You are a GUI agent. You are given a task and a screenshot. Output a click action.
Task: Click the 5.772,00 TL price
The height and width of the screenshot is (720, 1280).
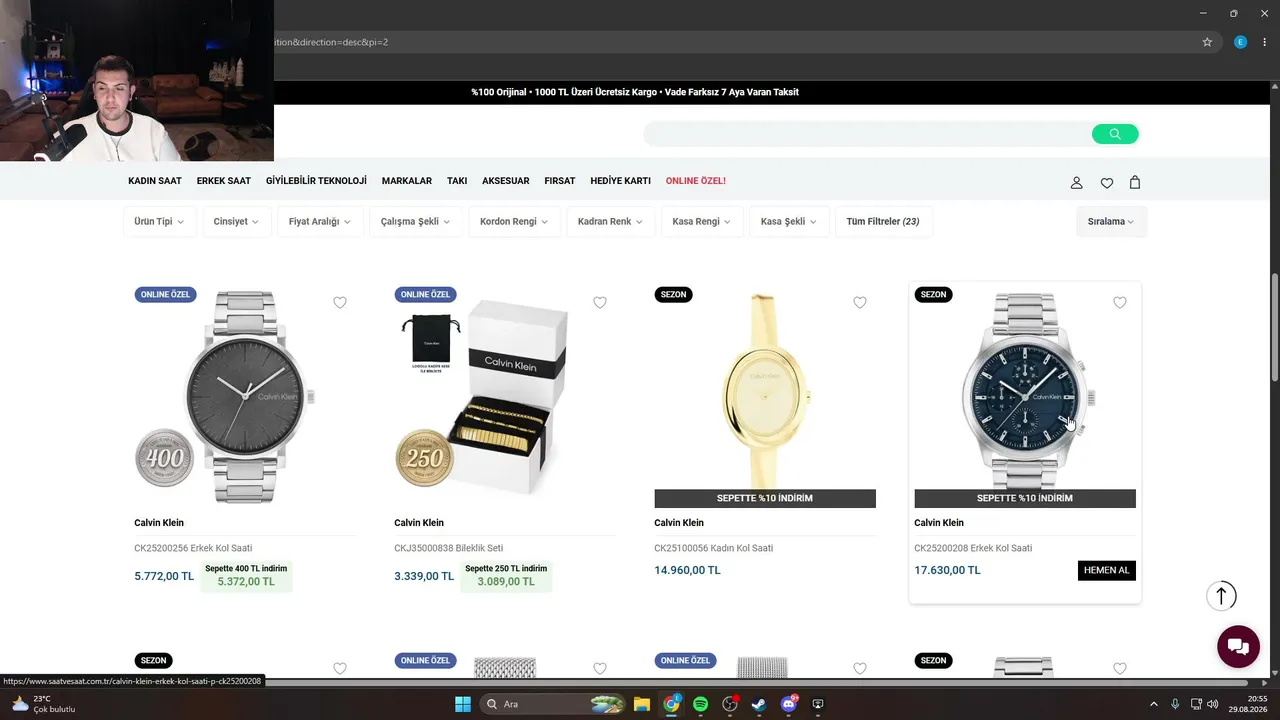pyautogui.click(x=164, y=576)
